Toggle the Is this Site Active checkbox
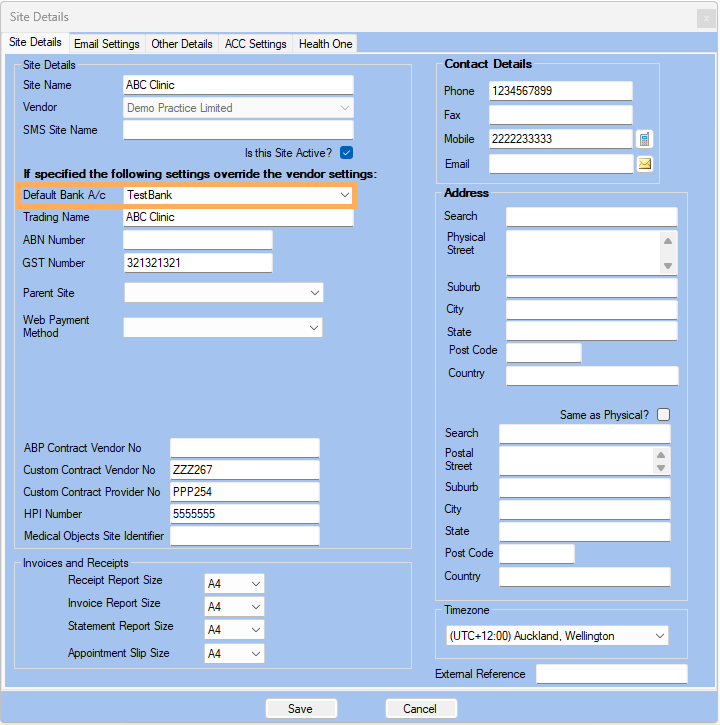Screen dimensions: 720x725 coord(346,152)
